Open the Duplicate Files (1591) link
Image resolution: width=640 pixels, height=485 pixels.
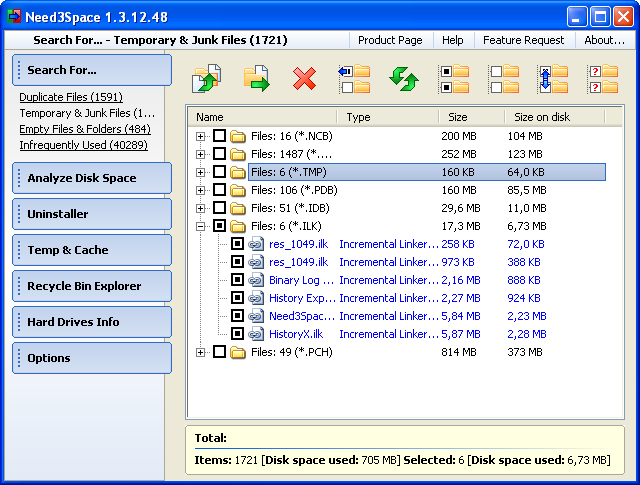(x=71, y=97)
